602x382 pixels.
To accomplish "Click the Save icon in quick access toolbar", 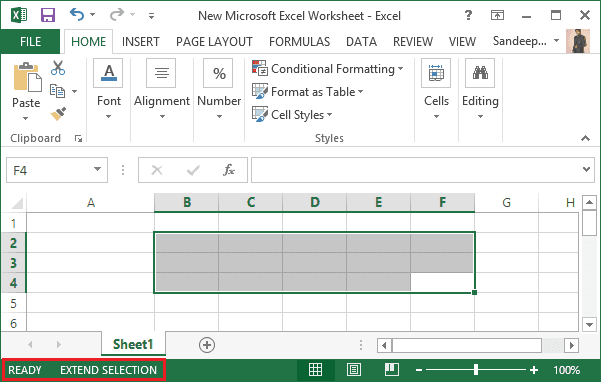I will 48,15.
